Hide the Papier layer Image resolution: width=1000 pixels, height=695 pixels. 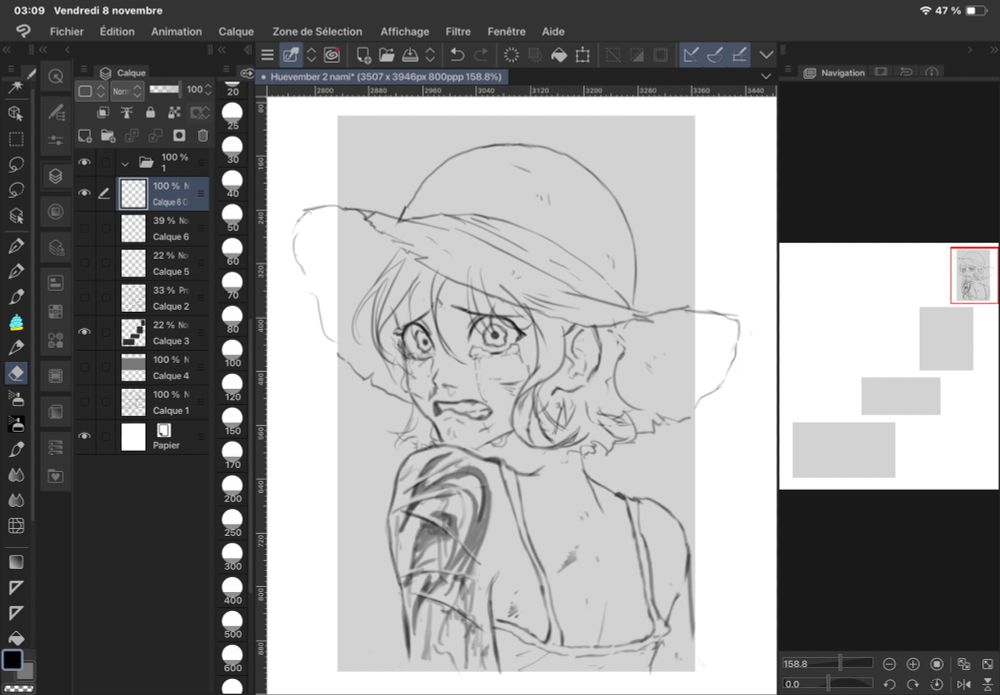pyautogui.click(x=84, y=436)
